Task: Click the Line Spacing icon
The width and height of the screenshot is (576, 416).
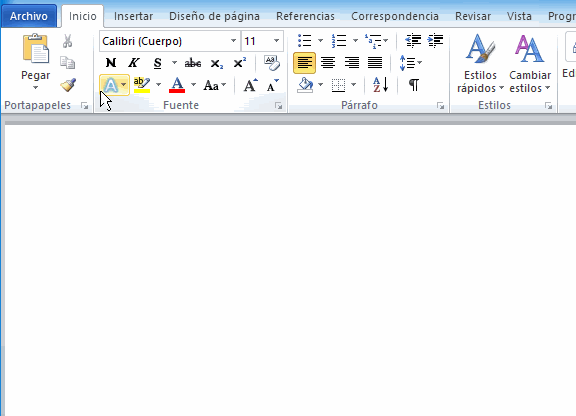Action: pyautogui.click(x=407, y=63)
